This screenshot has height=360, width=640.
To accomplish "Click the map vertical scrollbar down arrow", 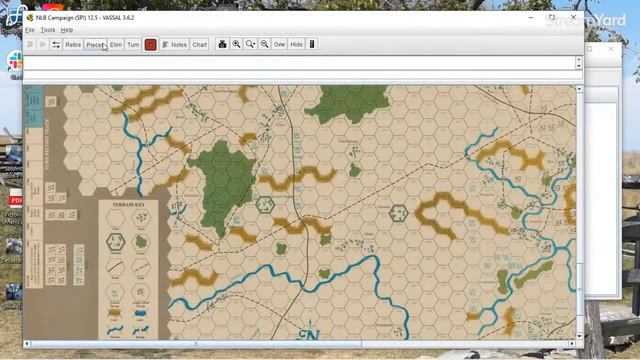I will pyautogui.click(x=580, y=336).
